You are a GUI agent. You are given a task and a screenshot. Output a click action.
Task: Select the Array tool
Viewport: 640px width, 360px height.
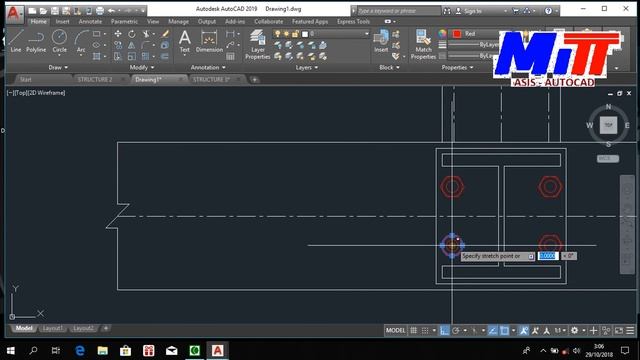click(145, 57)
